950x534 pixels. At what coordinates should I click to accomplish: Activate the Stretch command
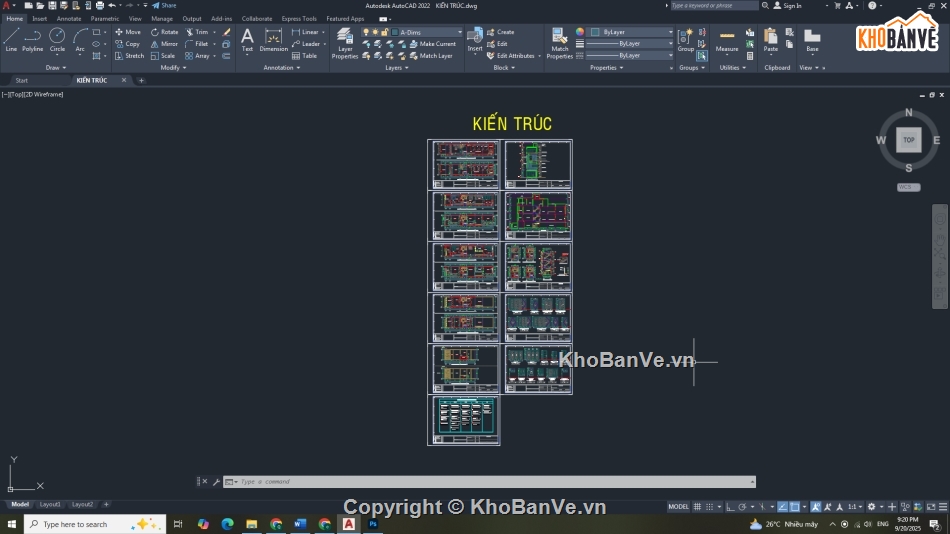(130, 56)
